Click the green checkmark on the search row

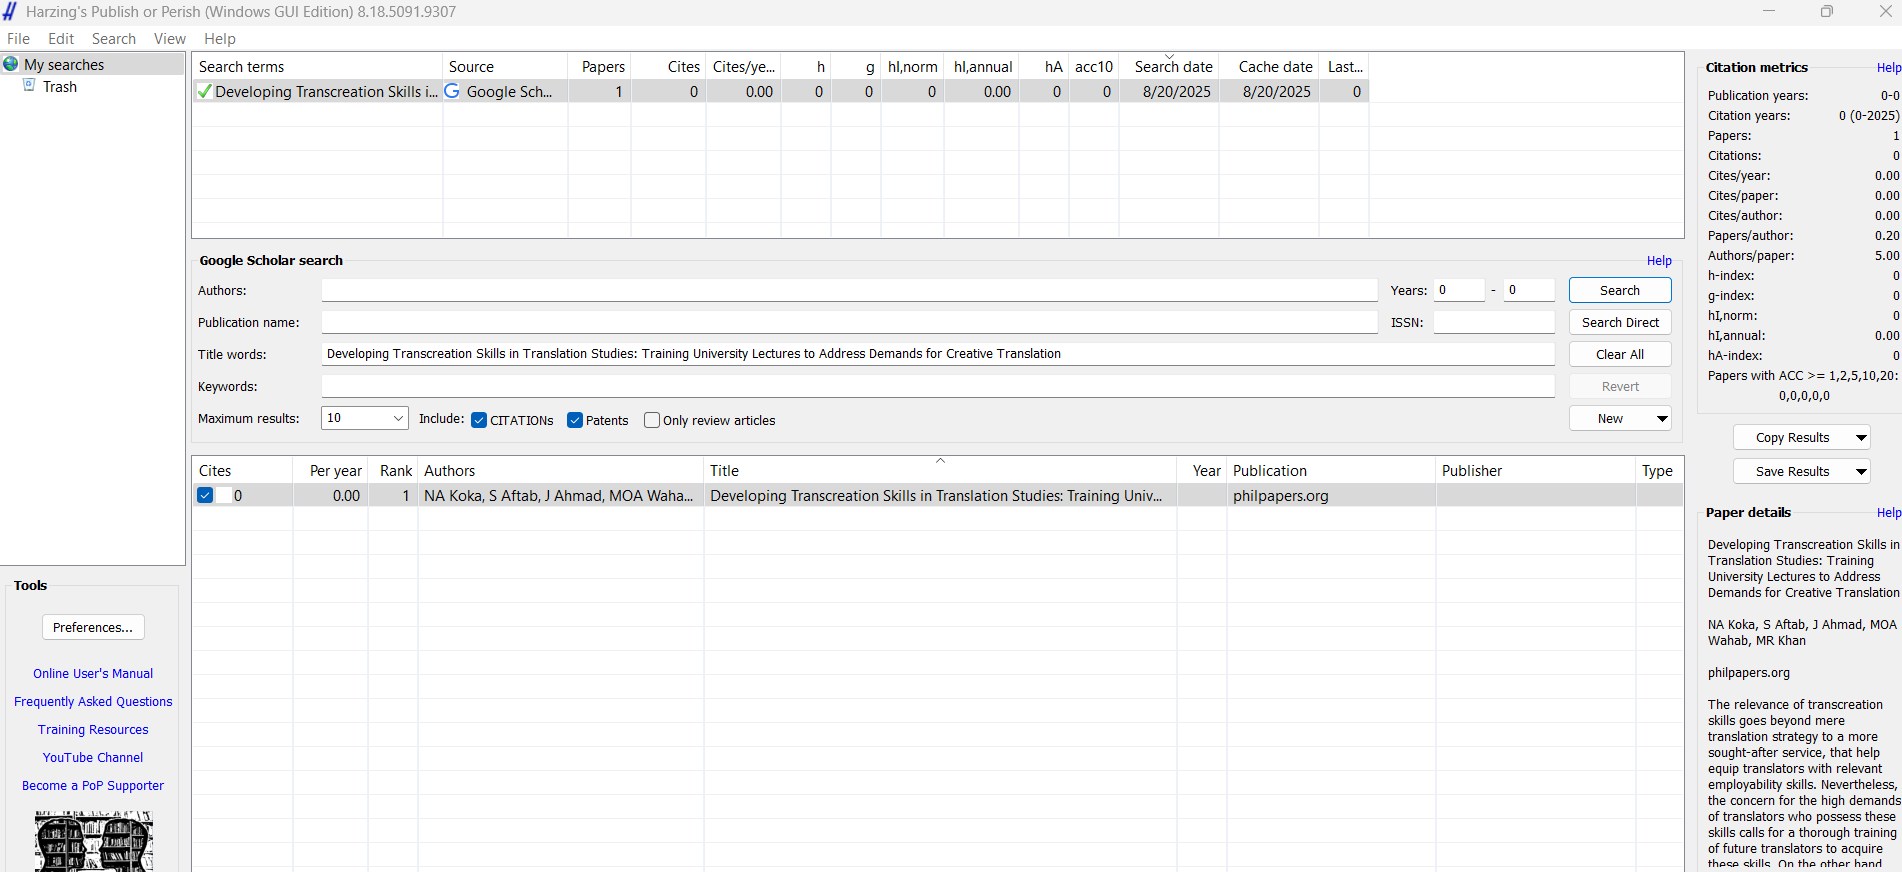coord(204,91)
